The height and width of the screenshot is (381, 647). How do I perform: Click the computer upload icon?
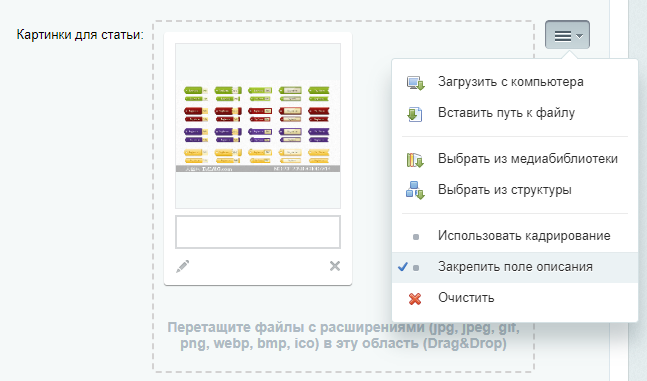point(415,83)
